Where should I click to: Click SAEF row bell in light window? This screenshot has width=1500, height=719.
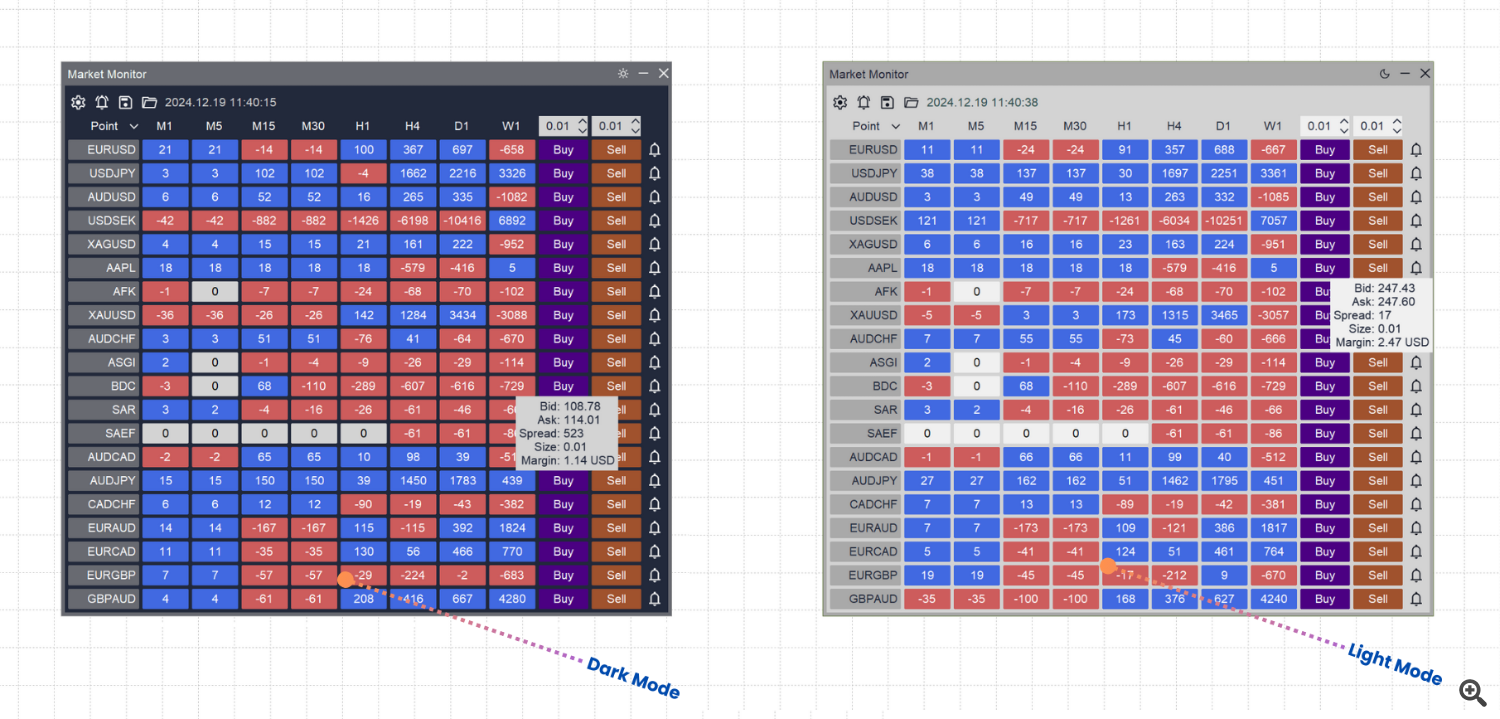1417,433
